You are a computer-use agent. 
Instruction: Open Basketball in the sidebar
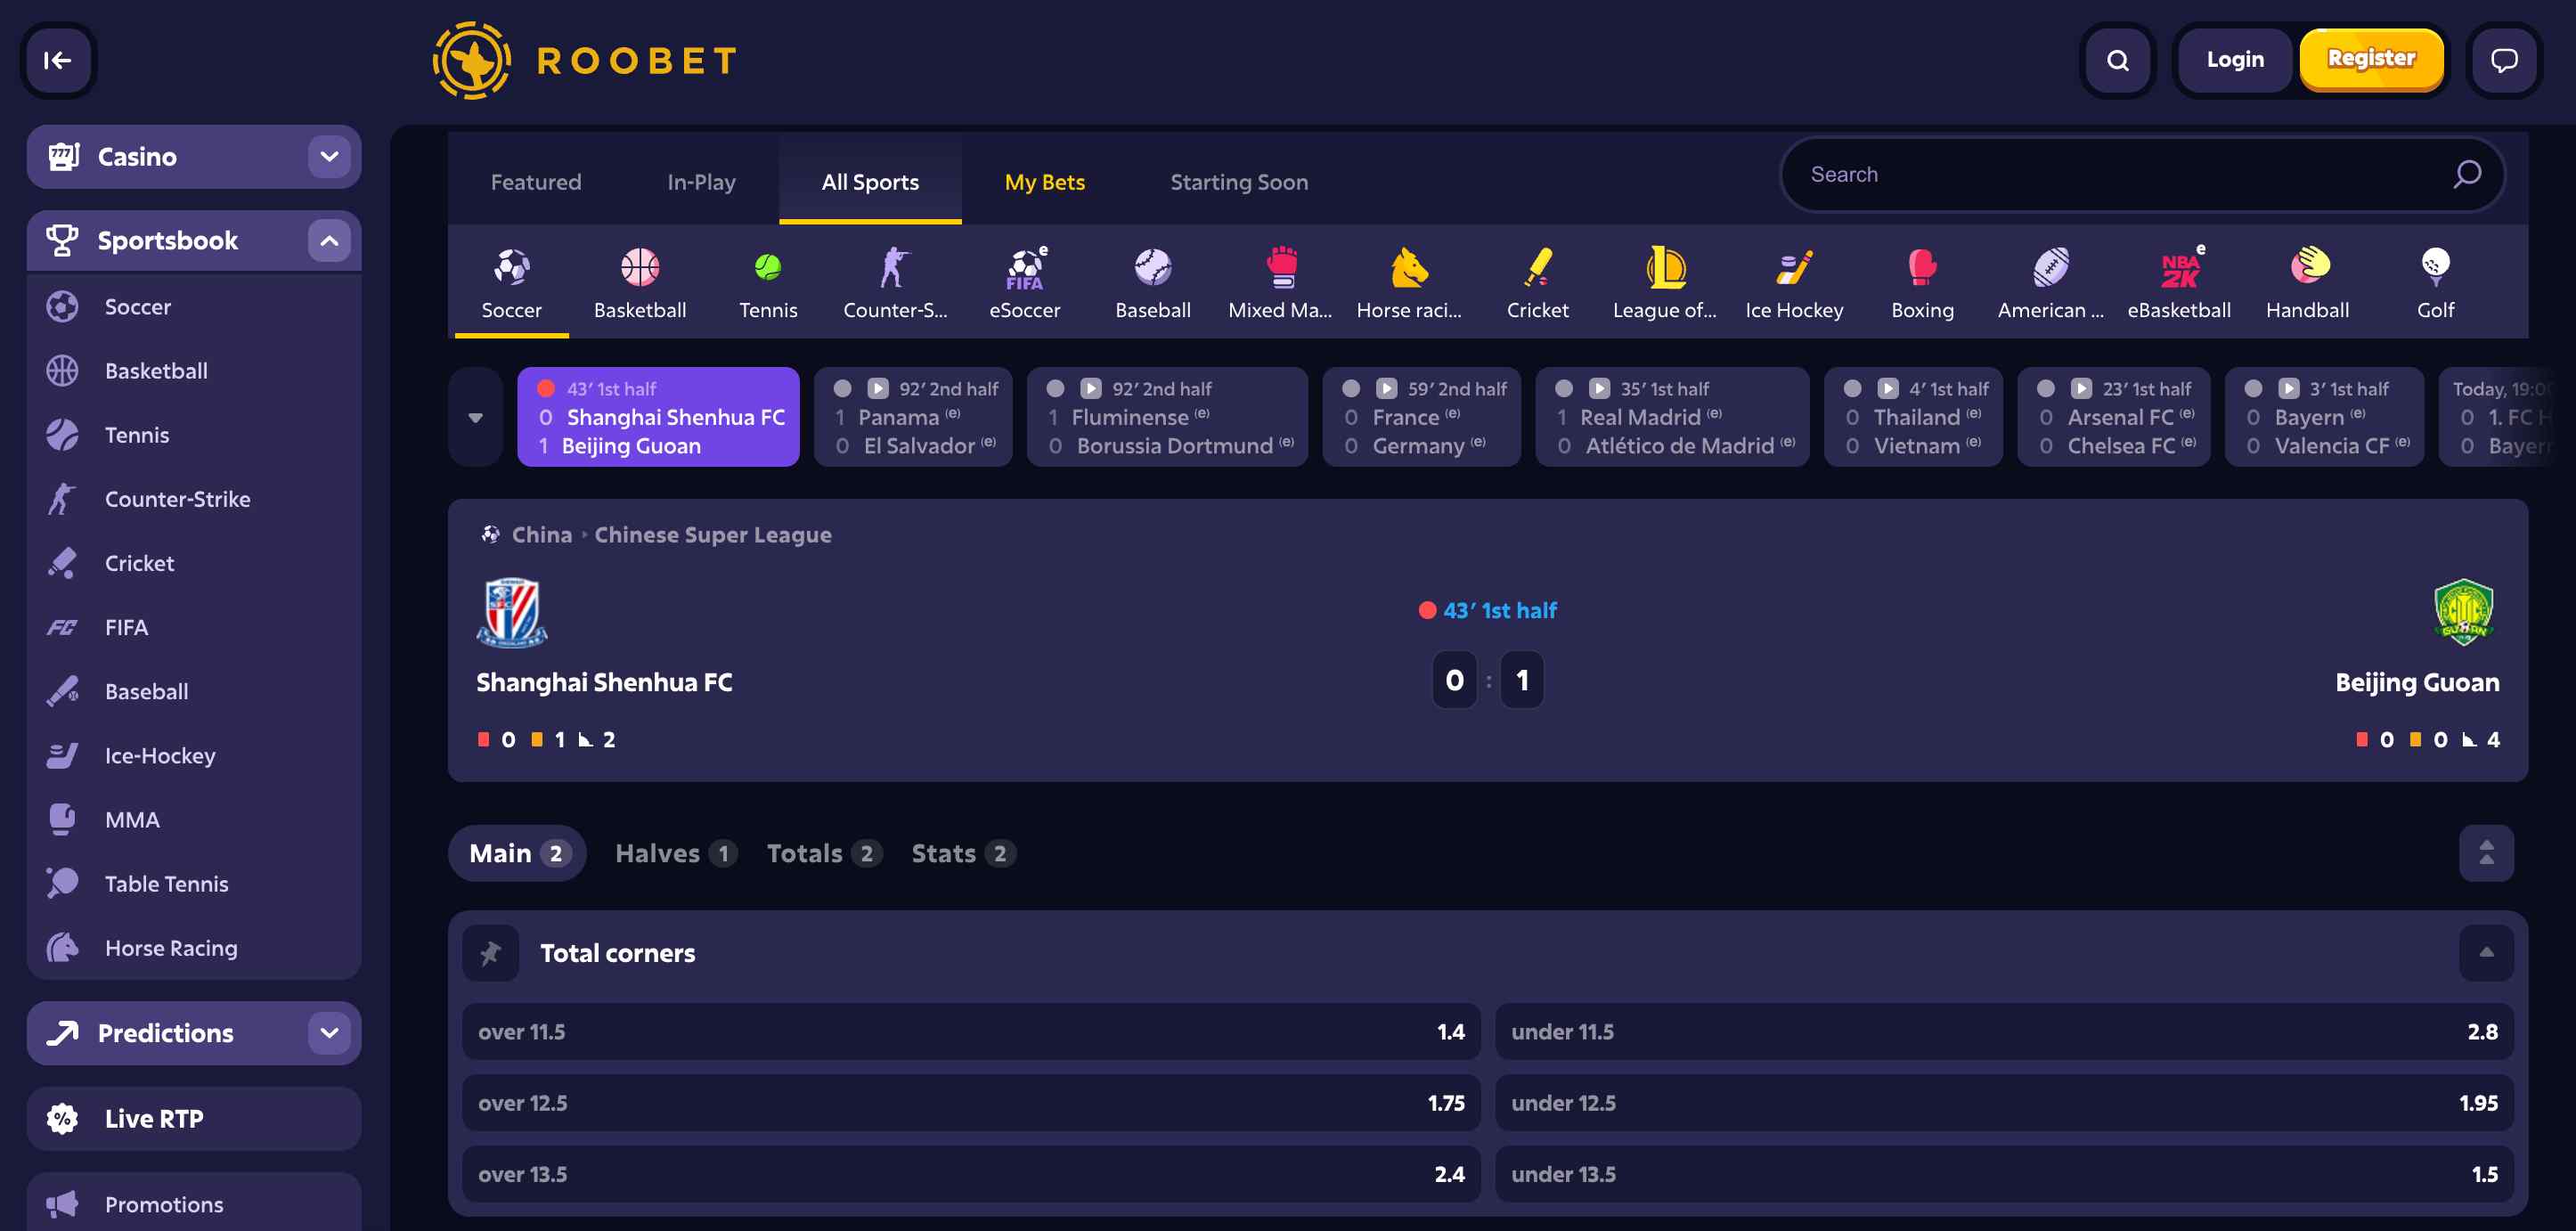[194, 371]
